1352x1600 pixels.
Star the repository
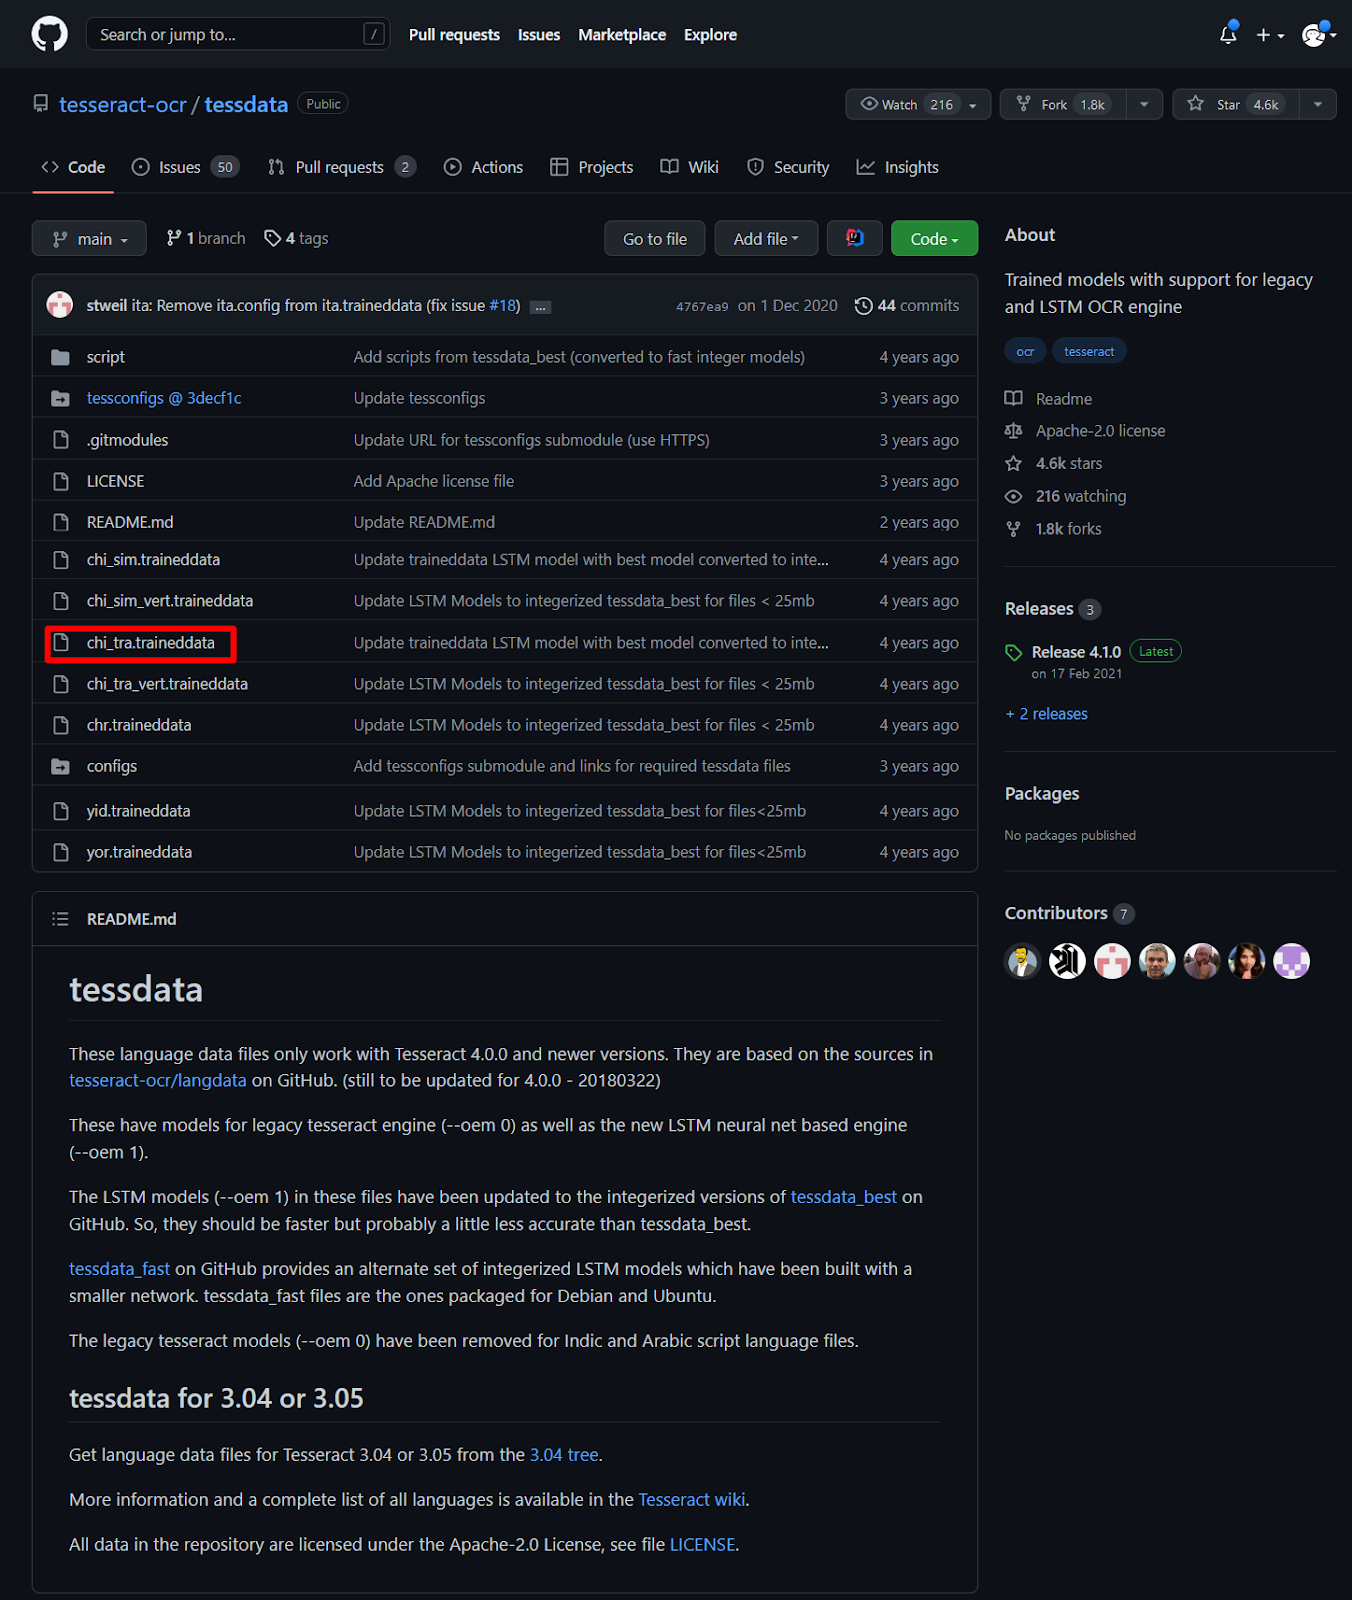coord(1236,104)
